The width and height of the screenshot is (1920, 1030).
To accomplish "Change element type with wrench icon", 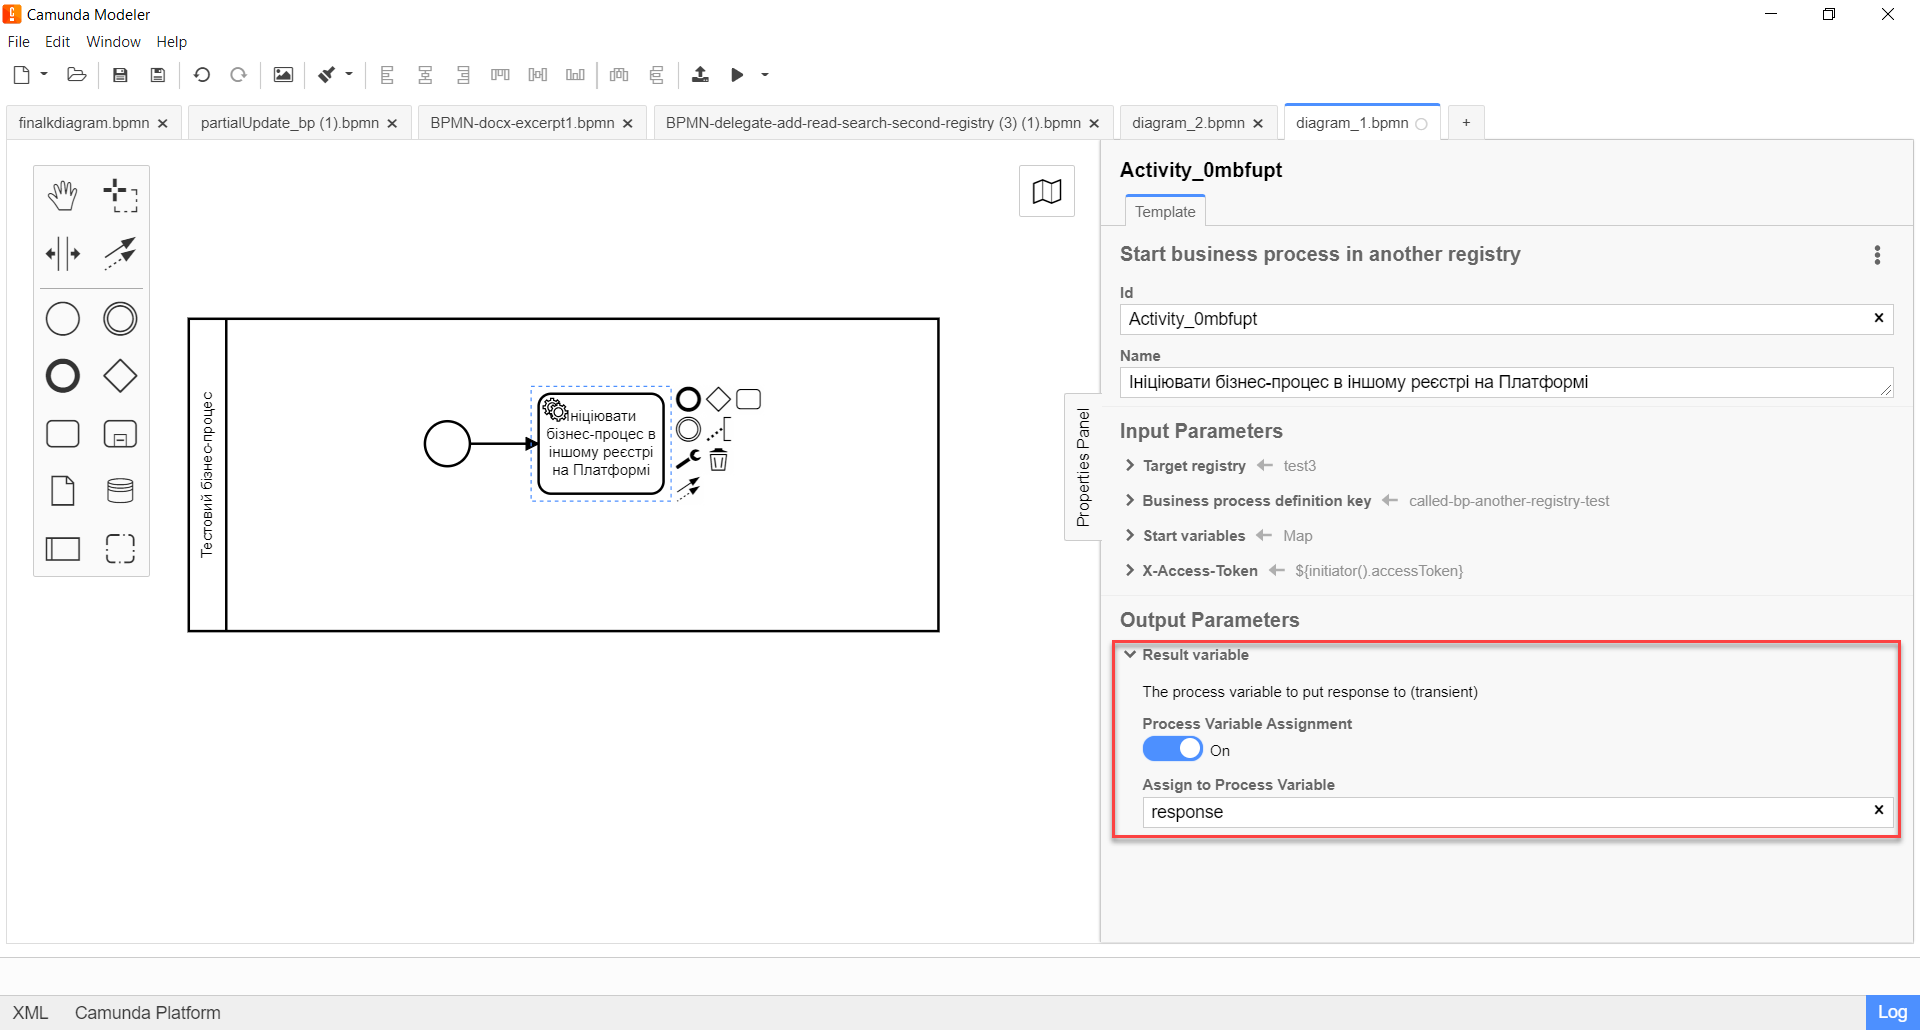I will (x=688, y=459).
